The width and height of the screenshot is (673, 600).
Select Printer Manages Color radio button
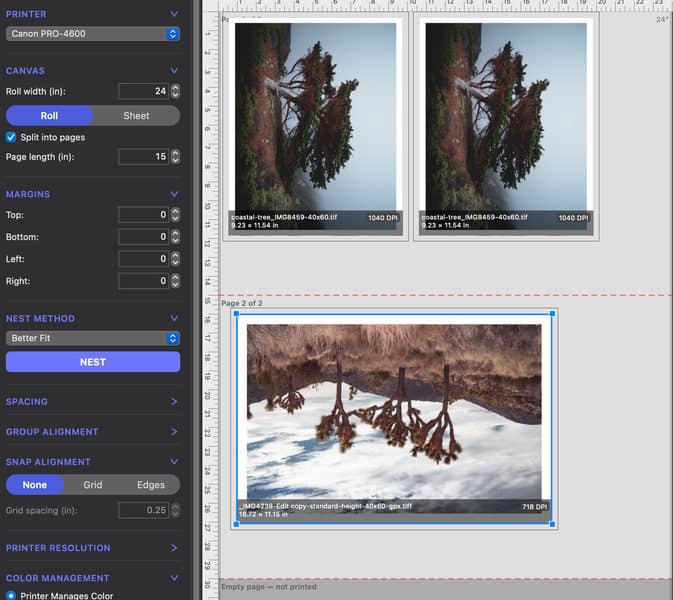[x=11, y=596]
